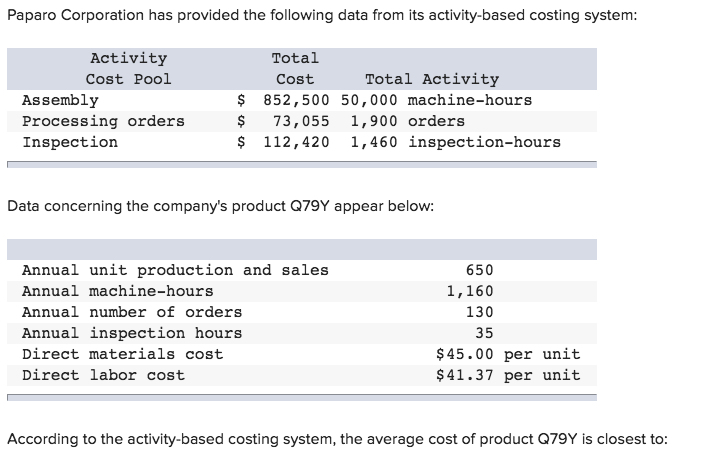Click '50,000 machine-hours' activity value

pyautogui.click(x=437, y=100)
